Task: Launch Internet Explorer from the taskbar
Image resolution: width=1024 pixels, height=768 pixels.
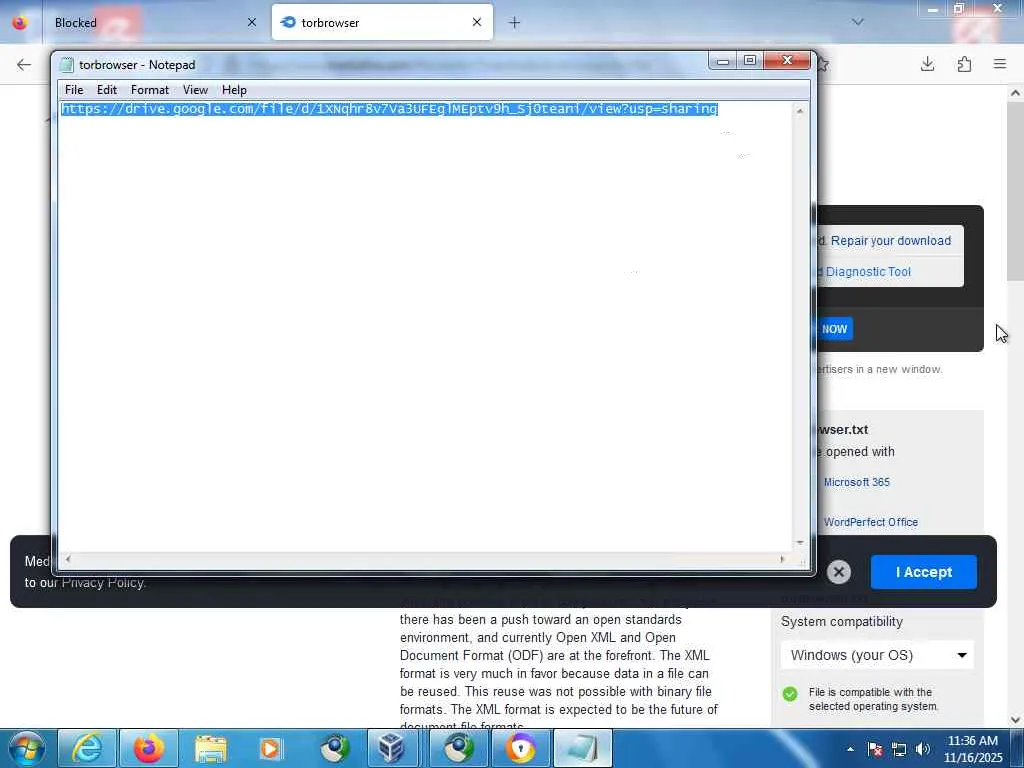Action: (86, 748)
